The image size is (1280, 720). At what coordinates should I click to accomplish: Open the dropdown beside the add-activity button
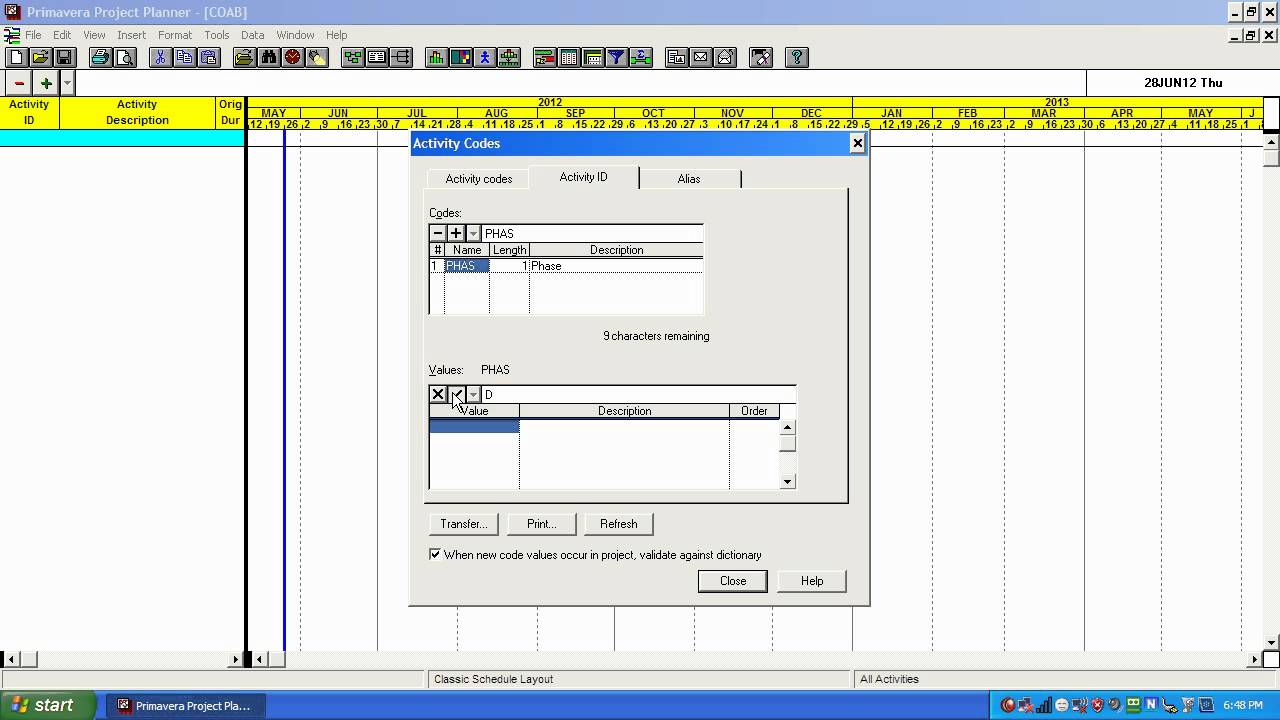click(x=67, y=83)
